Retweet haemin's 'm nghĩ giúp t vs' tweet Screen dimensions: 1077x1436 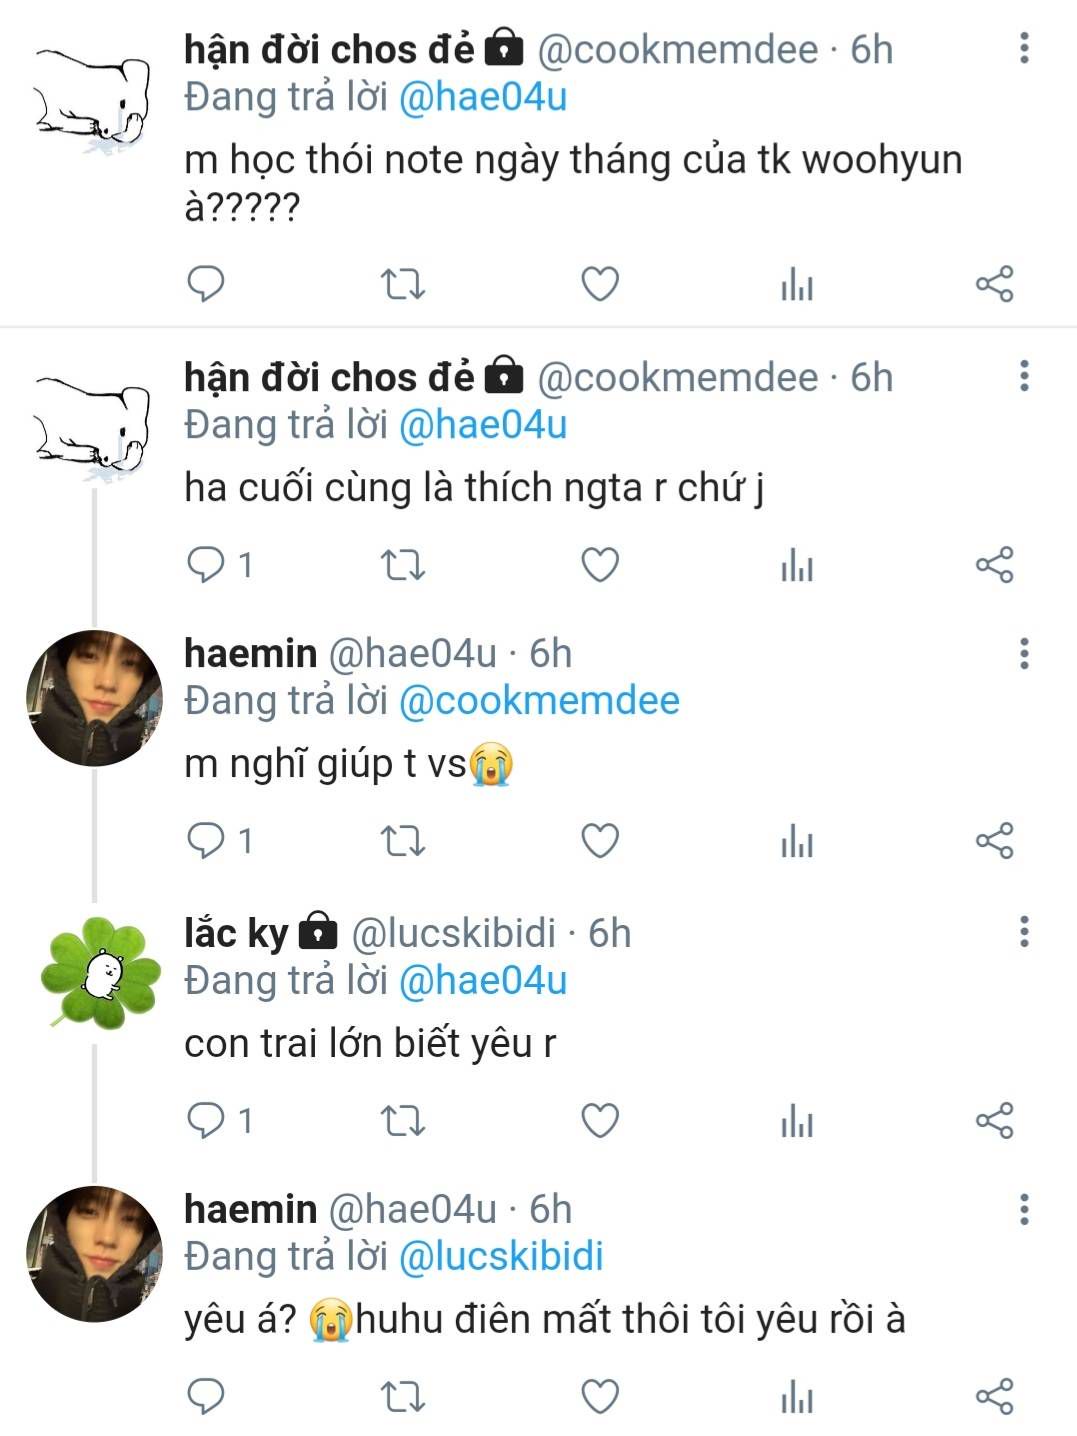pyautogui.click(x=403, y=841)
